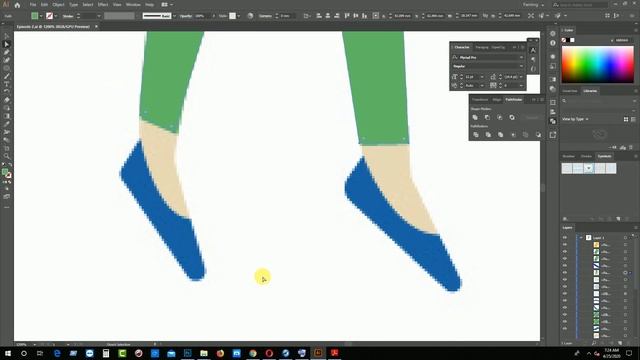Screen dimensions: 640x360
Task: Switch the Libraries panel to list view
Action: coord(634,119)
